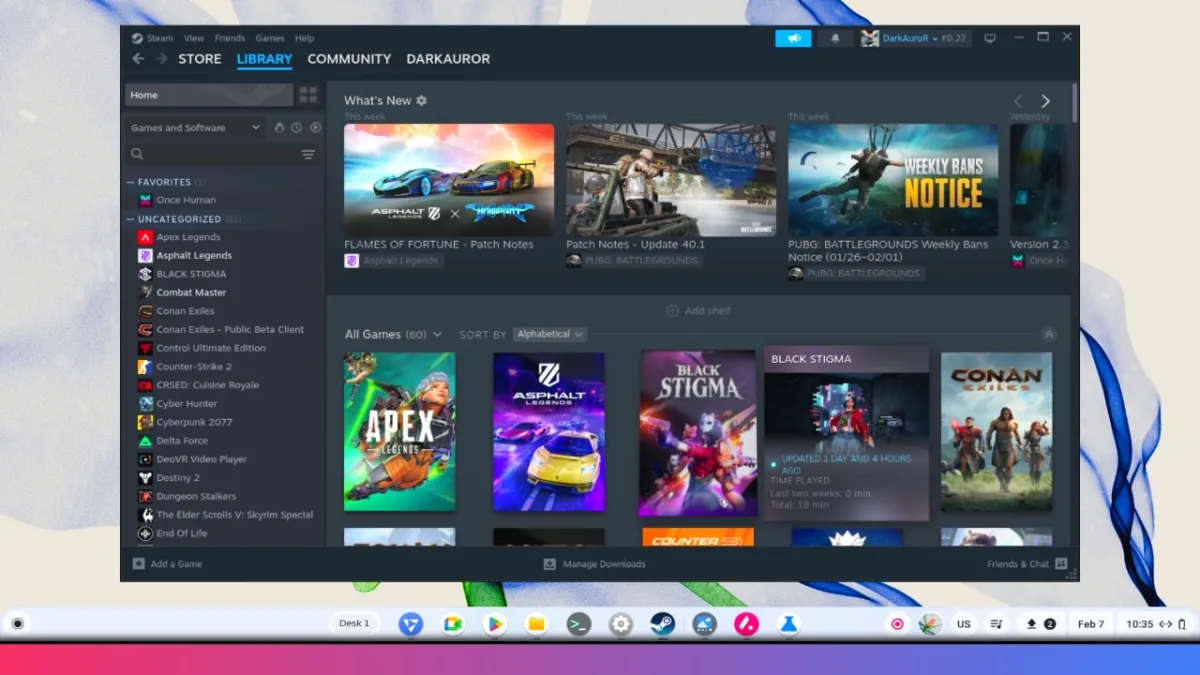Click the announcements megaphone icon
The width and height of the screenshot is (1200, 675).
(x=793, y=38)
